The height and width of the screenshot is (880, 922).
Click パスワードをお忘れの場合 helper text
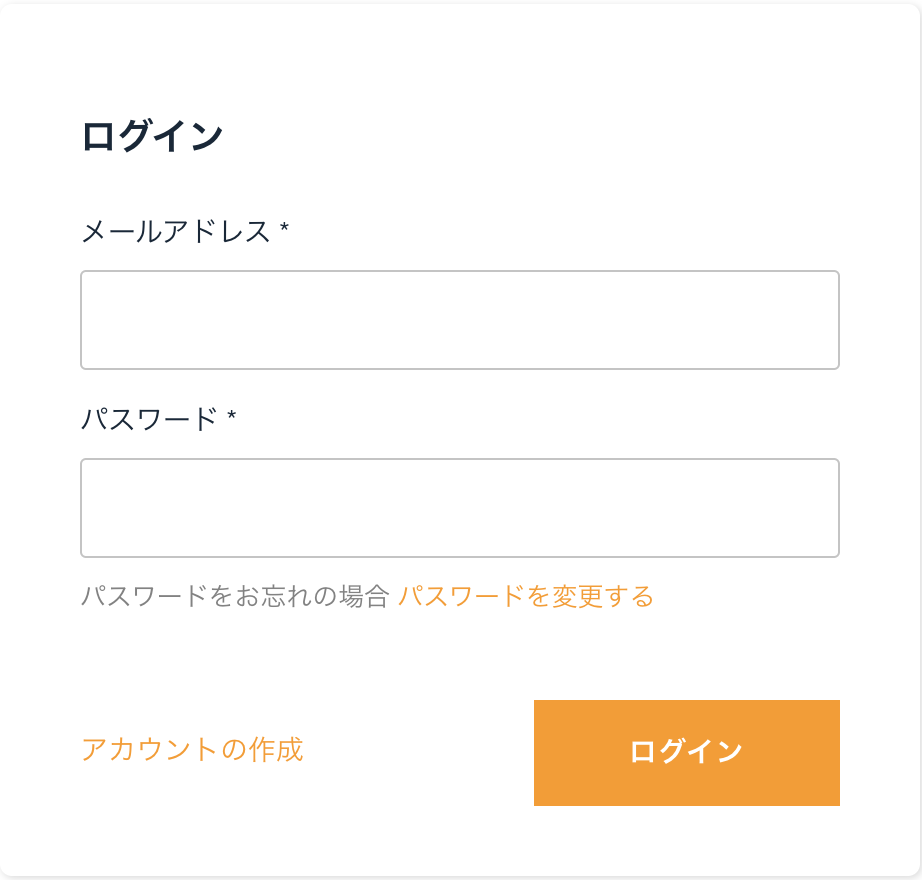point(237,594)
